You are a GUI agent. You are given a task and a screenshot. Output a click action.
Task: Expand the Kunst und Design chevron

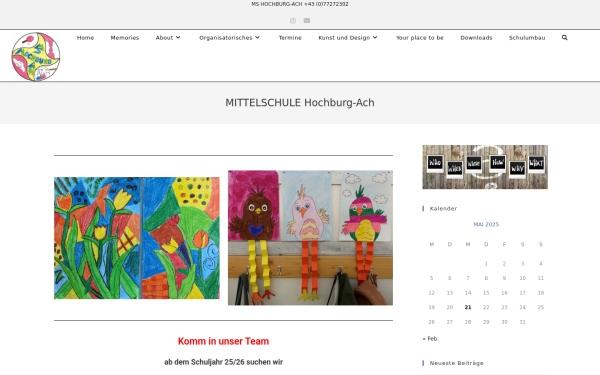click(x=375, y=38)
